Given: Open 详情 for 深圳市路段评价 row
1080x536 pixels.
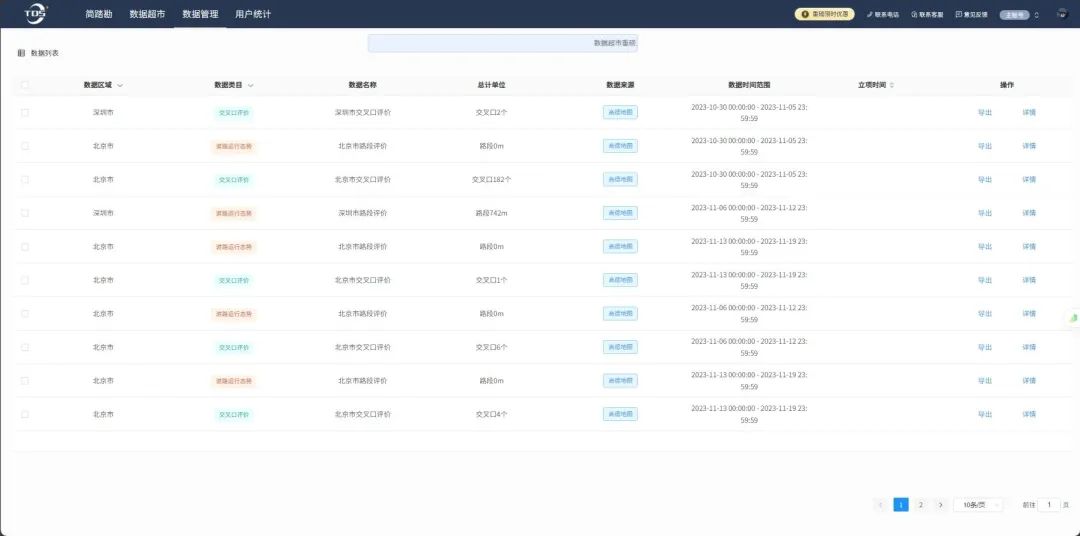Looking at the screenshot, I should [1028, 213].
